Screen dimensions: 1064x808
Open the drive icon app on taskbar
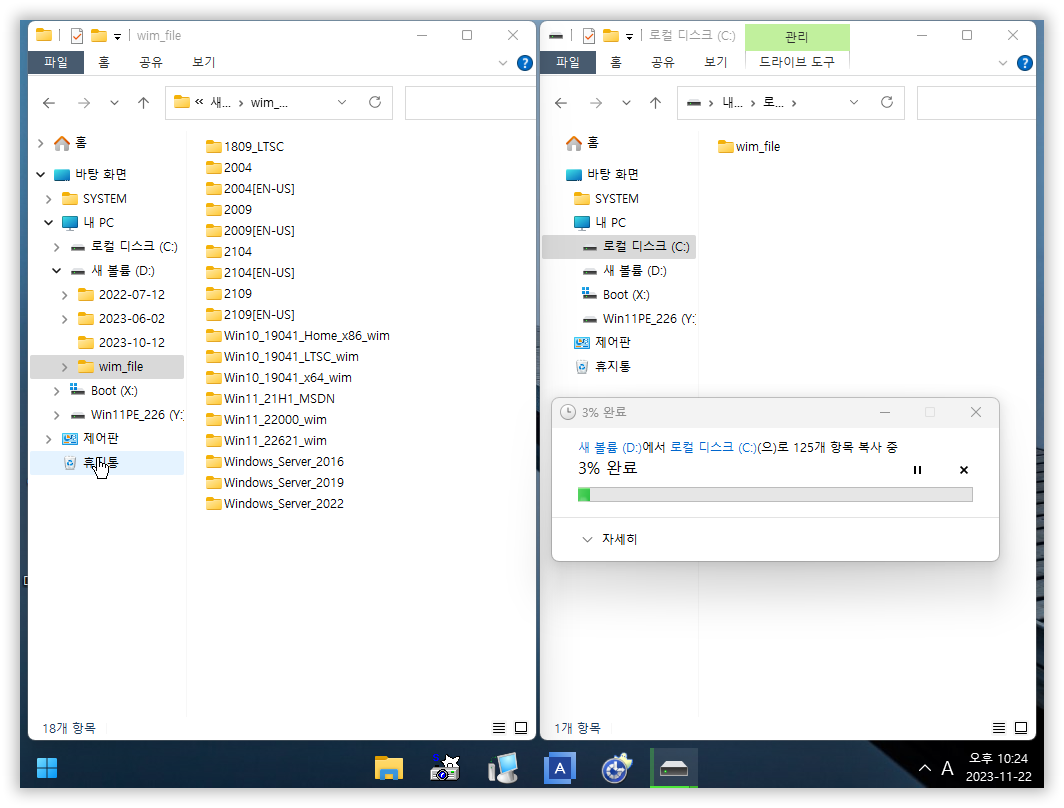click(x=674, y=768)
